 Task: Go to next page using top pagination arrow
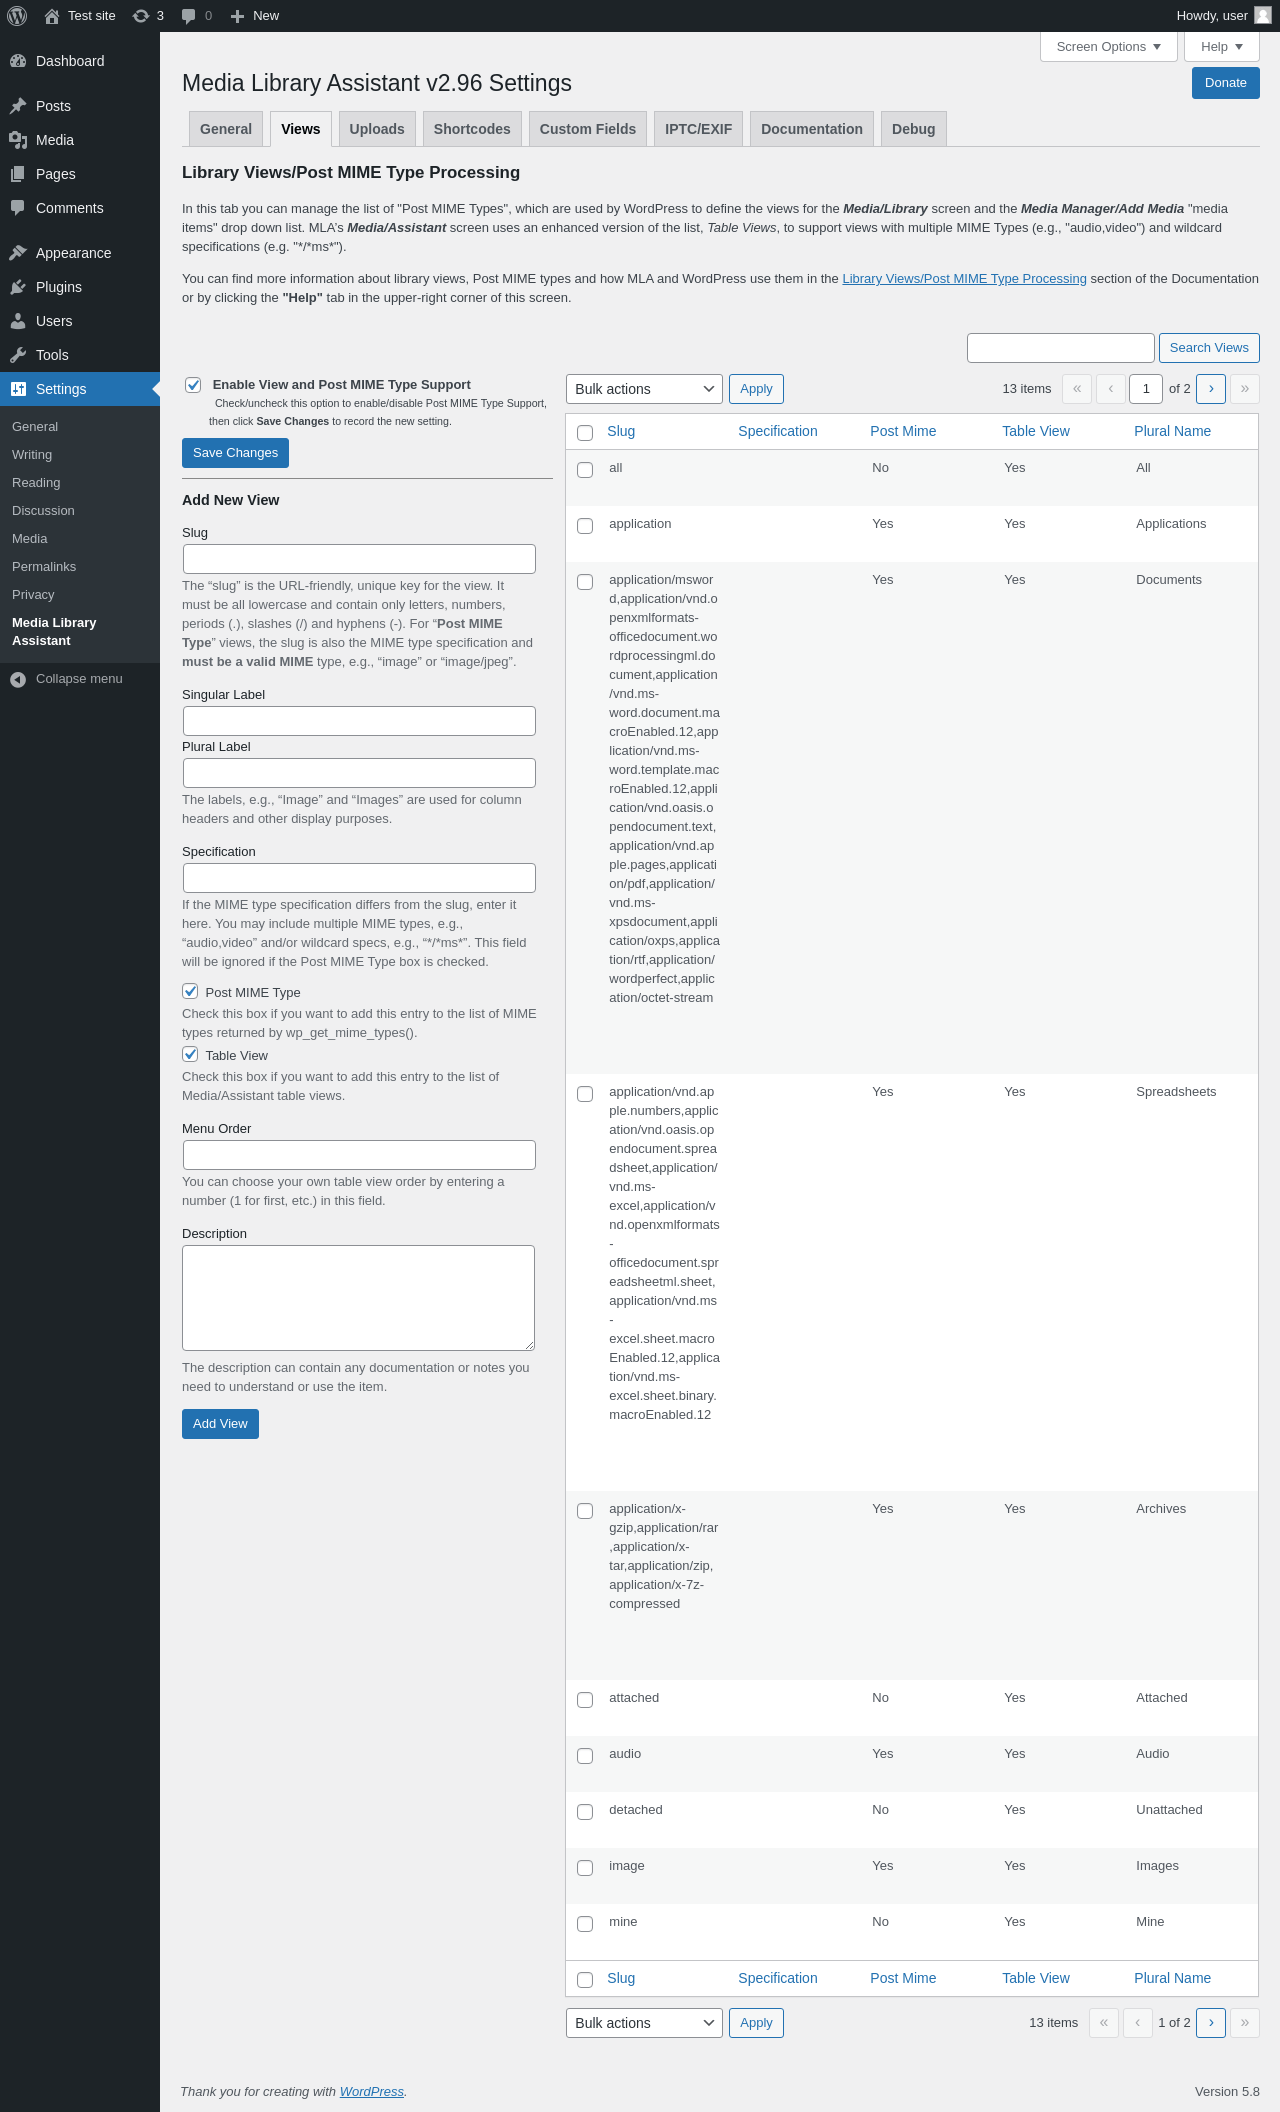1211,389
